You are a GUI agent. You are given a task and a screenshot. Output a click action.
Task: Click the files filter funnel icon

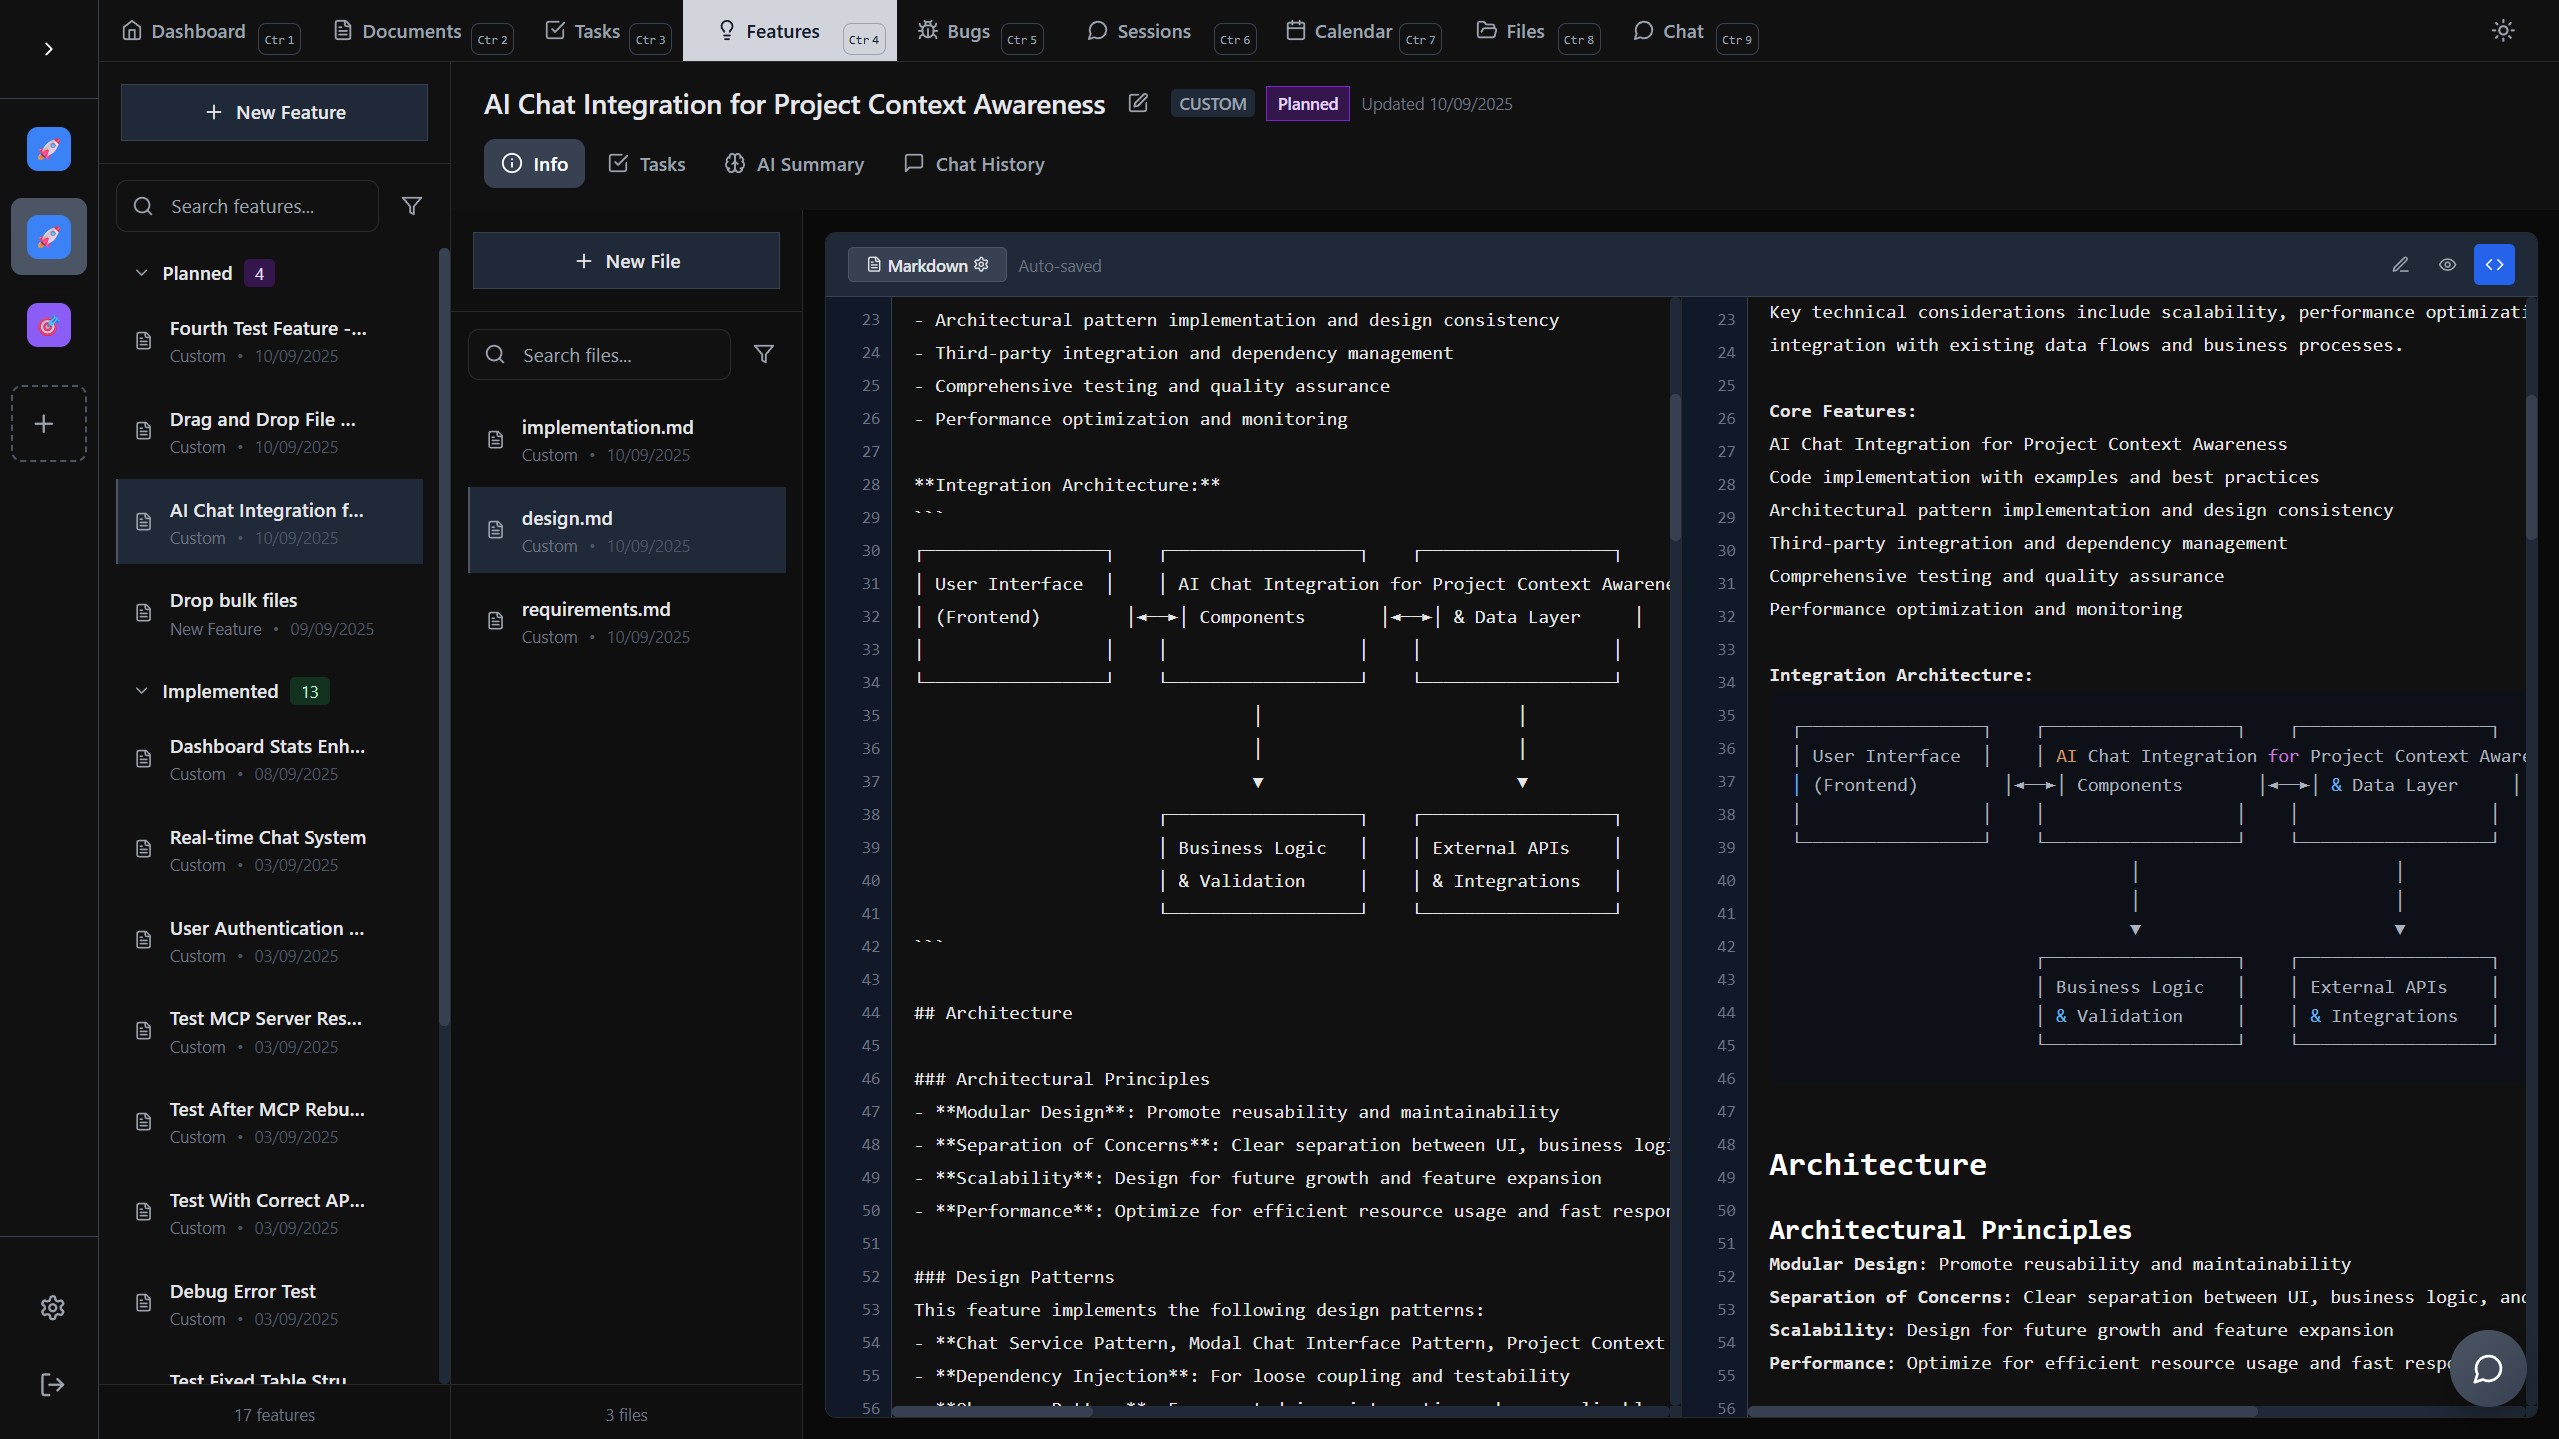click(763, 354)
